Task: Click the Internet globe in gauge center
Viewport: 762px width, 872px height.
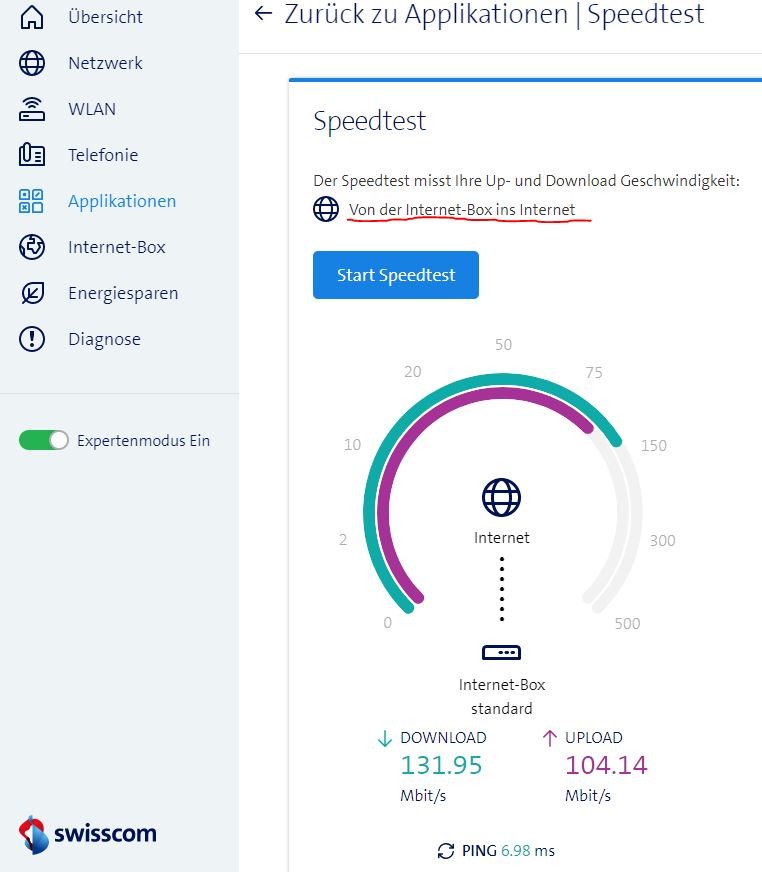Action: [x=502, y=497]
